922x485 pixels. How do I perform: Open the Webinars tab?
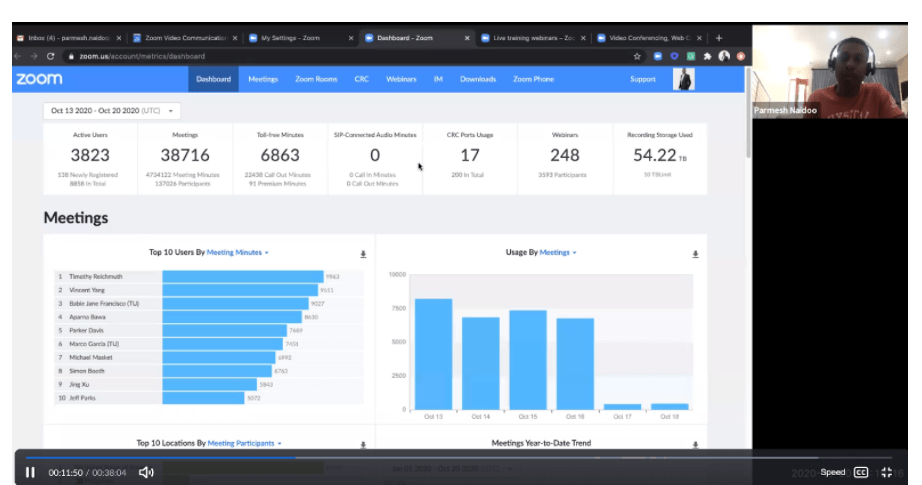401,79
